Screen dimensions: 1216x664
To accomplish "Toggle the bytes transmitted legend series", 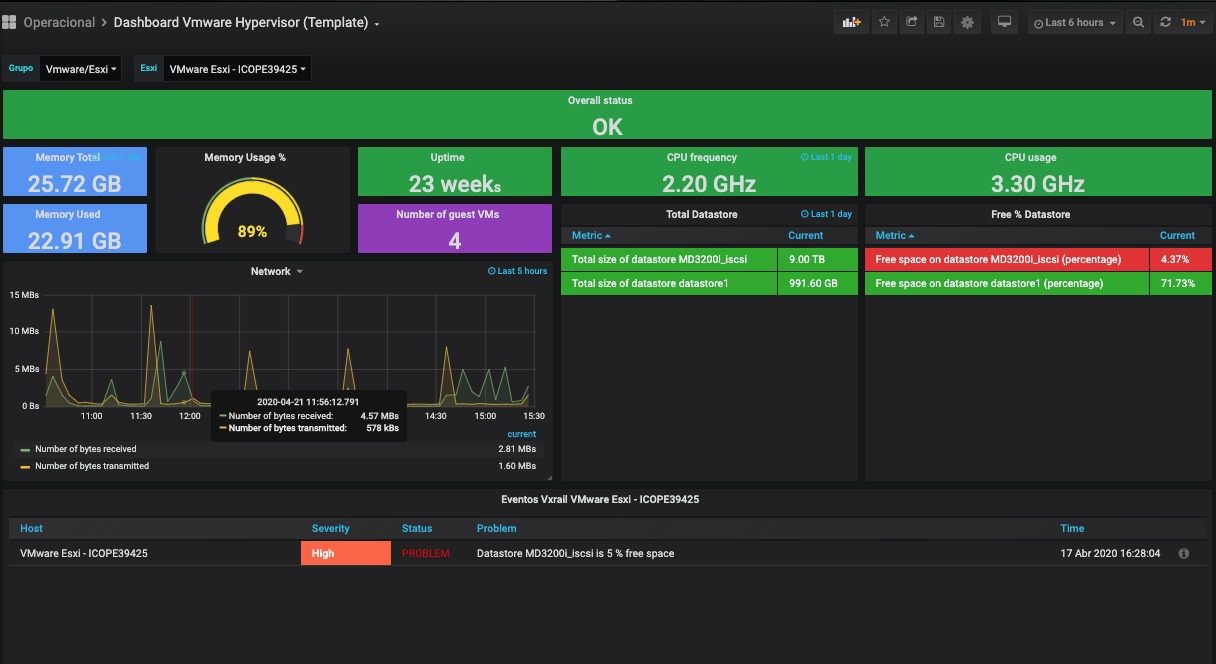I will pos(91,466).
